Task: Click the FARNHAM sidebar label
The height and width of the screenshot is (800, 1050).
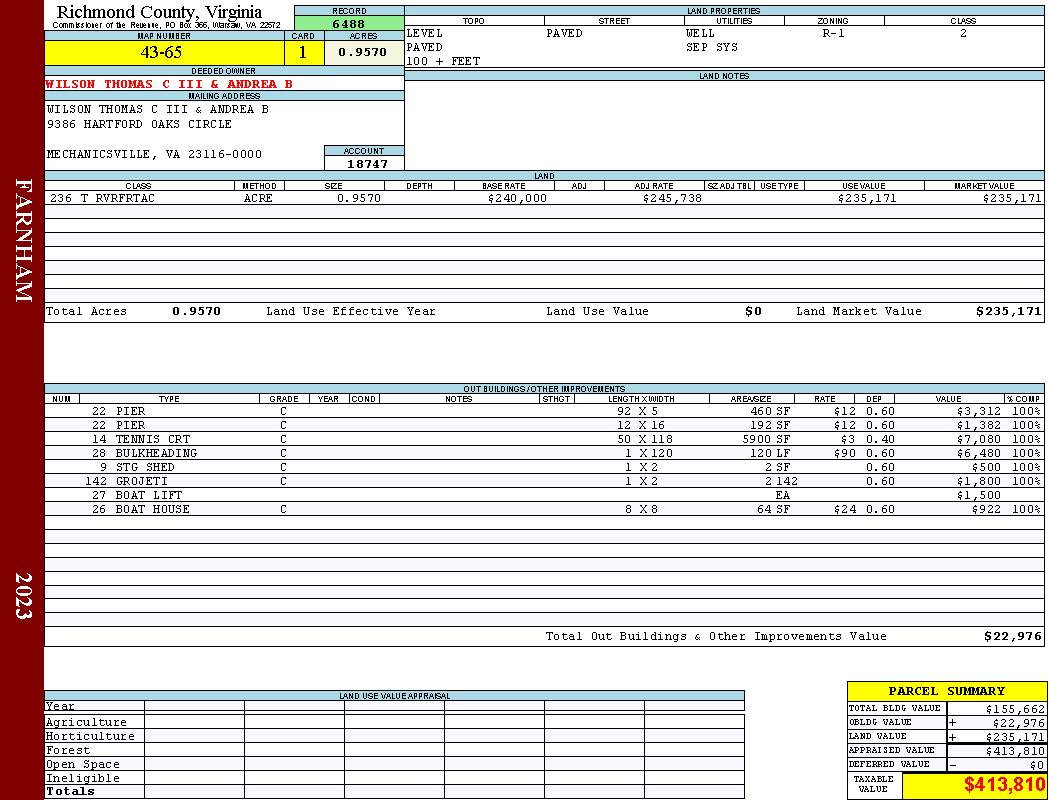Action: pyautogui.click(x=23, y=240)
